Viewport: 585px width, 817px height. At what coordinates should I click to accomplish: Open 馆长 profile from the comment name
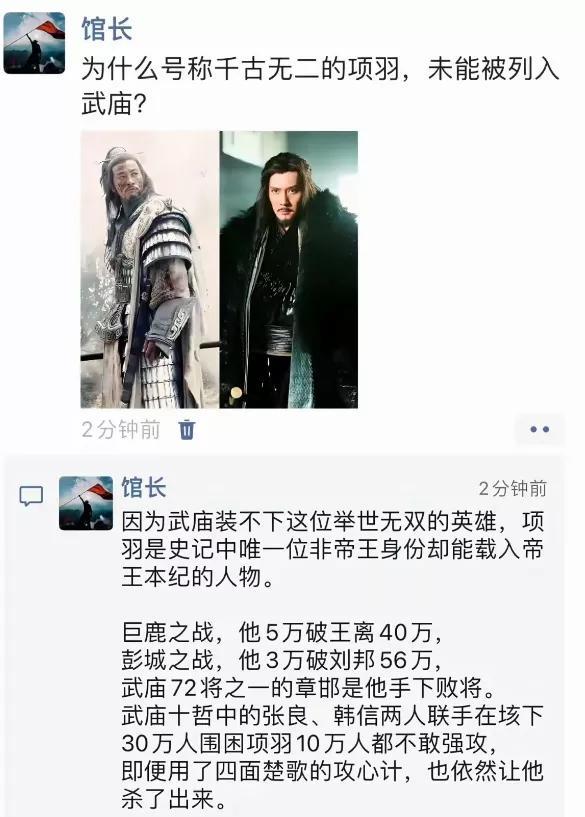(x=144, y=488)
